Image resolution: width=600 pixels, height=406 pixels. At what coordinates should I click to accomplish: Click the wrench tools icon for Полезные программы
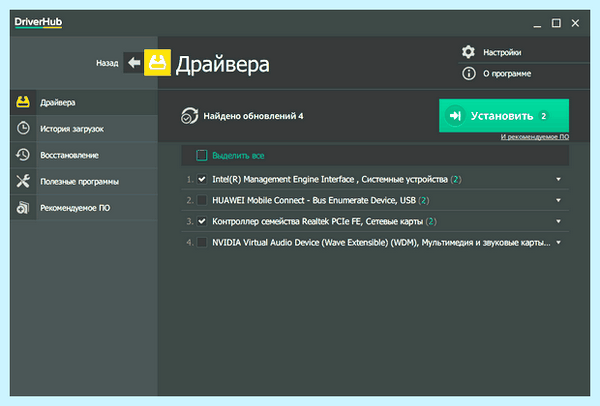pos(23,181)
